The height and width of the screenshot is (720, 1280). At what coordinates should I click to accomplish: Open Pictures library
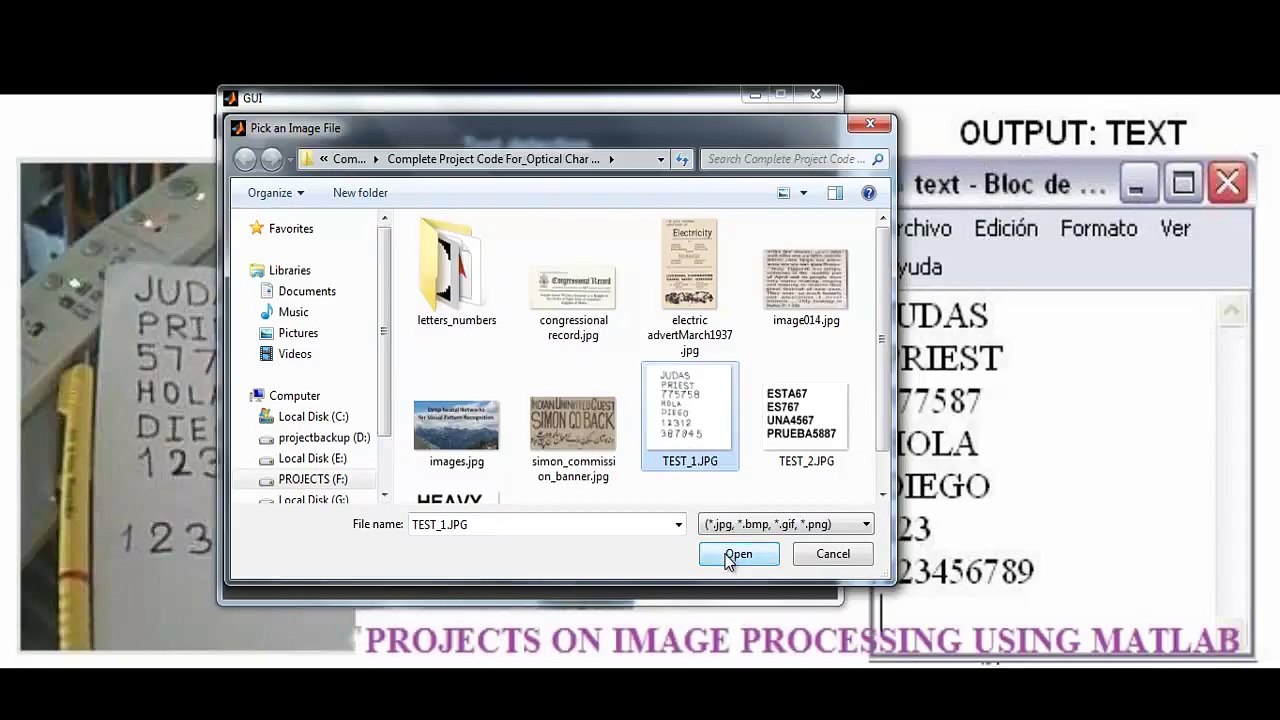(288, 334)
